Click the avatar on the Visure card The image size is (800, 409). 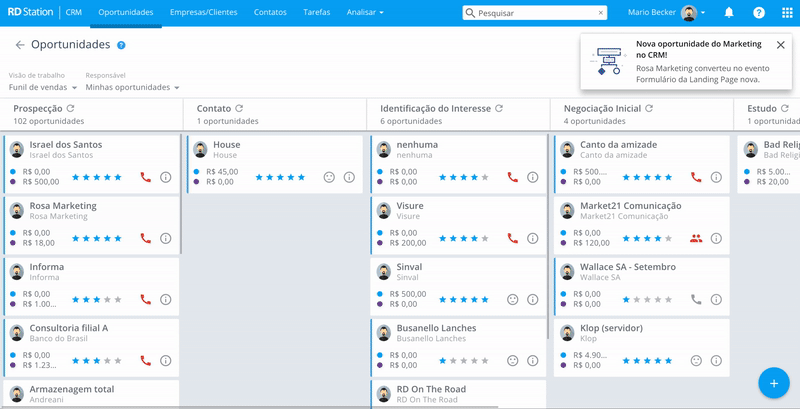pos(384,211)
